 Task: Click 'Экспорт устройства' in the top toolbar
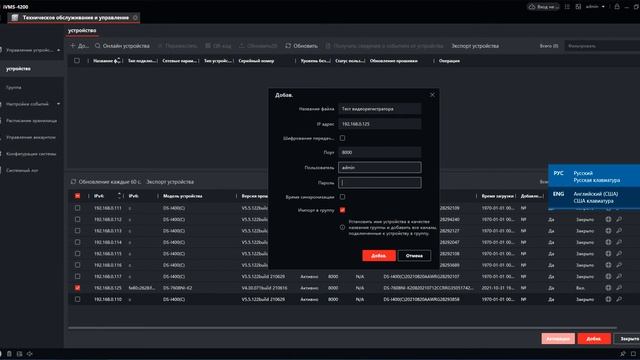(475, 46)
